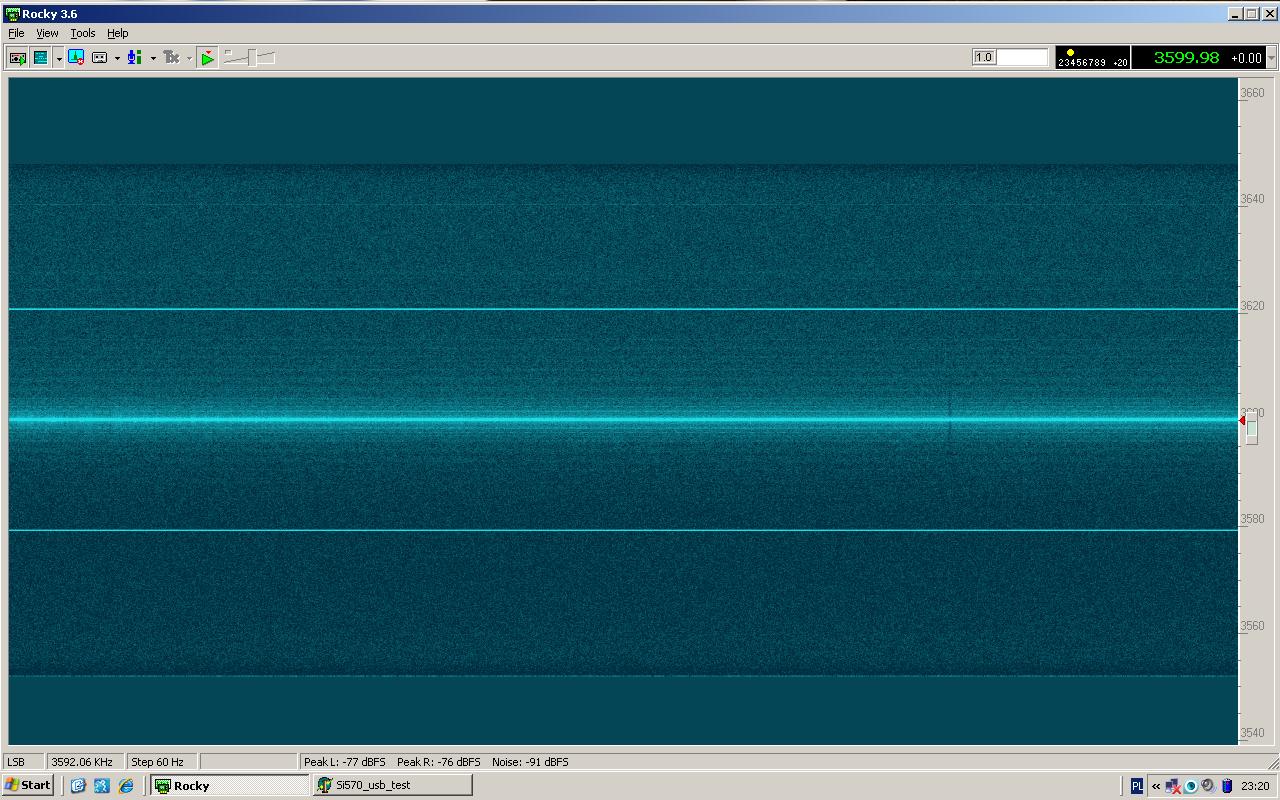Click the S-meter display
1280x800 pixels.
[x=1092, y=58]
